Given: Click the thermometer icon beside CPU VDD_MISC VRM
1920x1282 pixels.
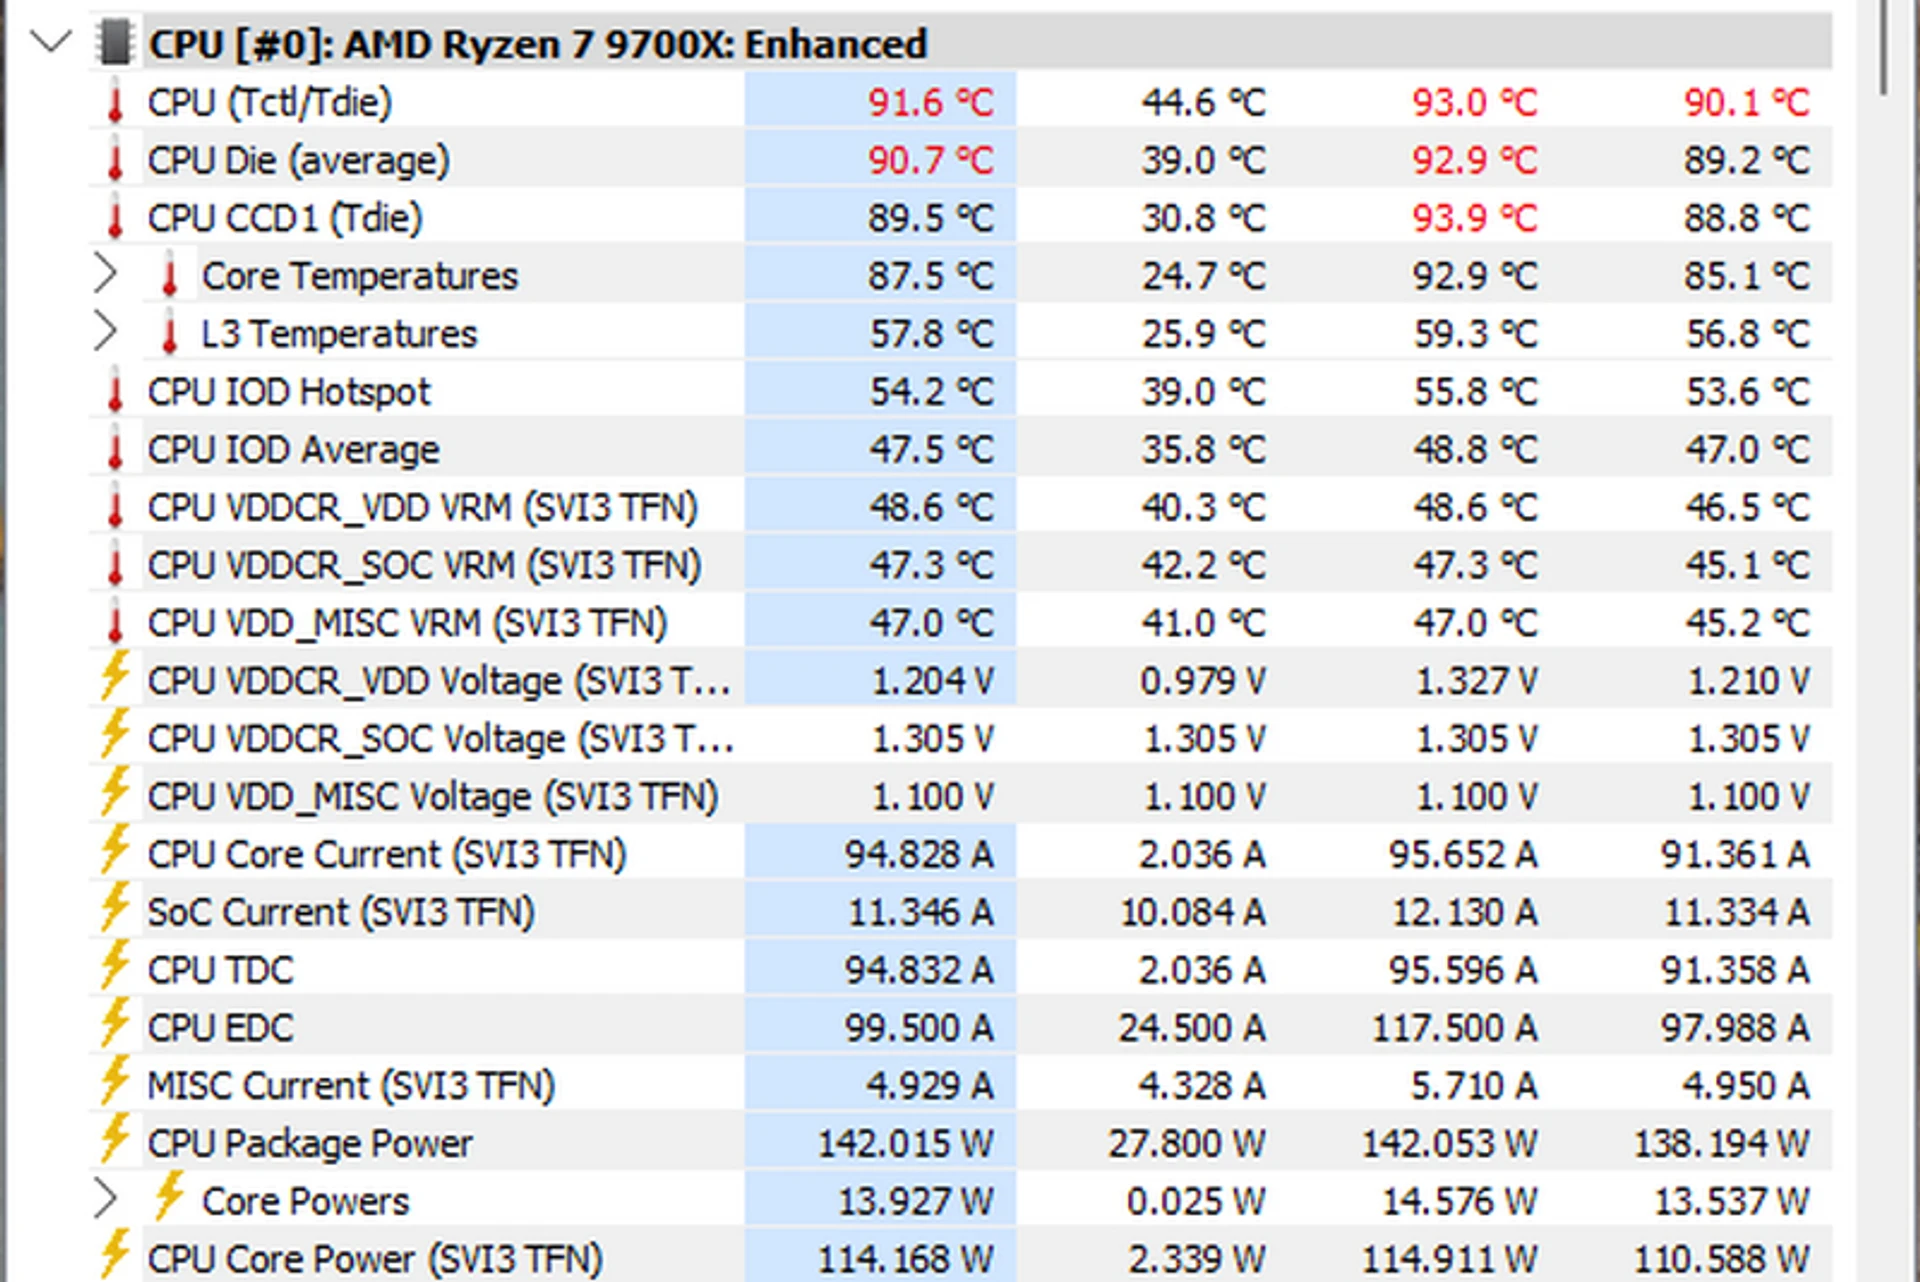Looking at the screenshot, I should pos(115,623).
